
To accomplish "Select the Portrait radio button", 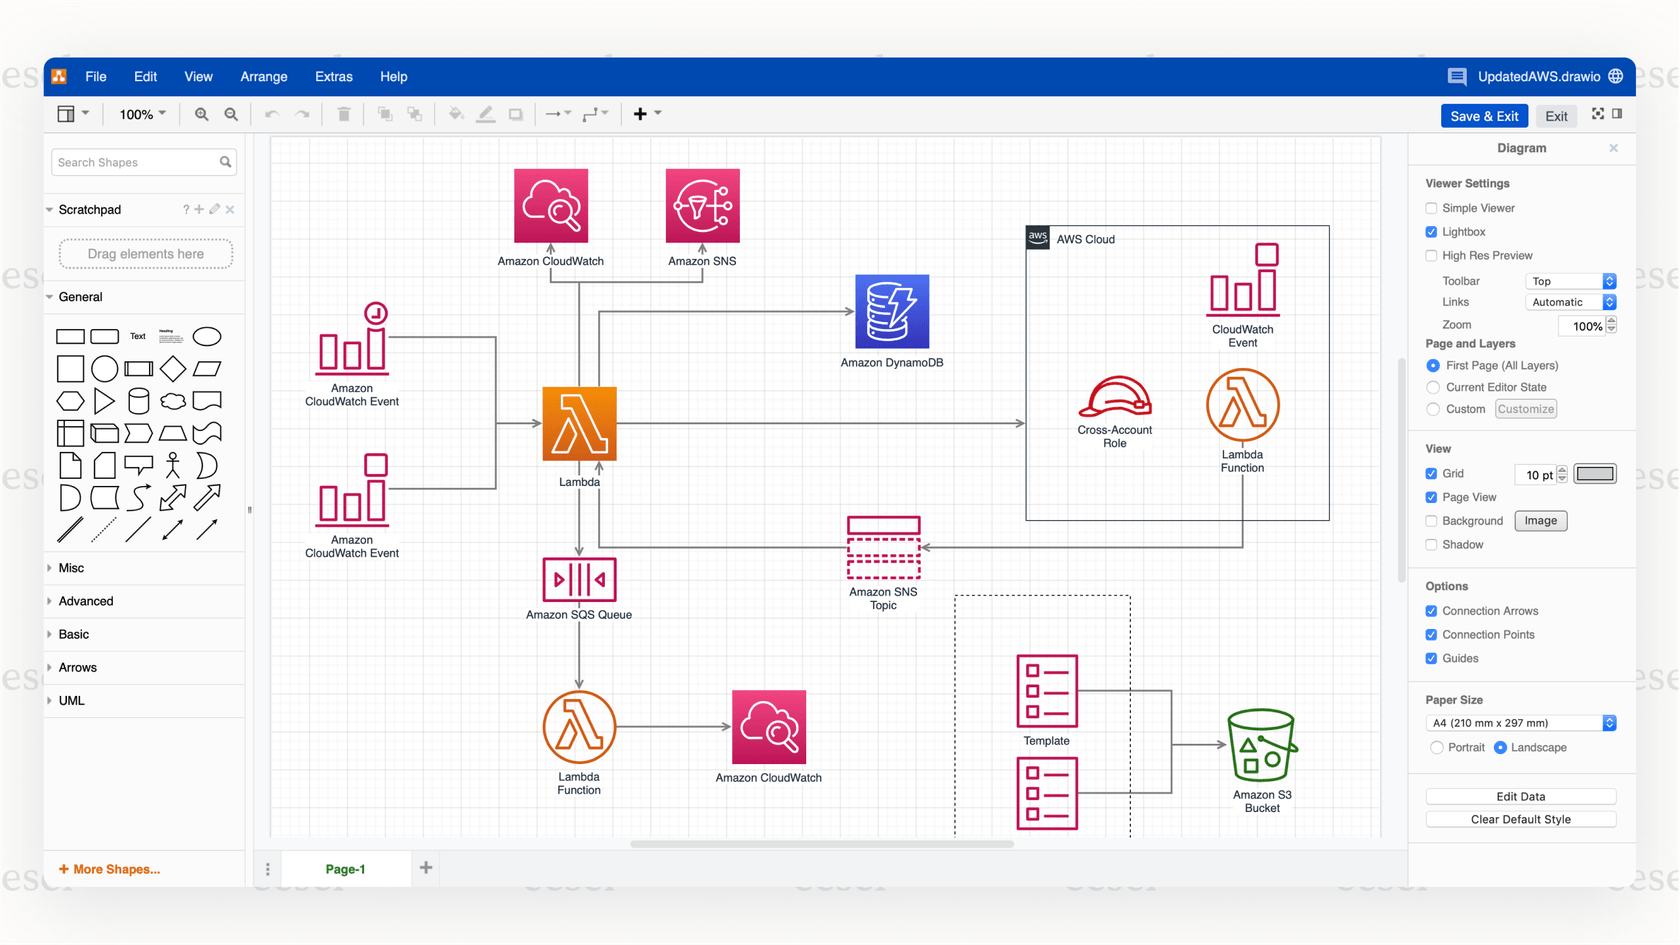I will pos(1435,747).
